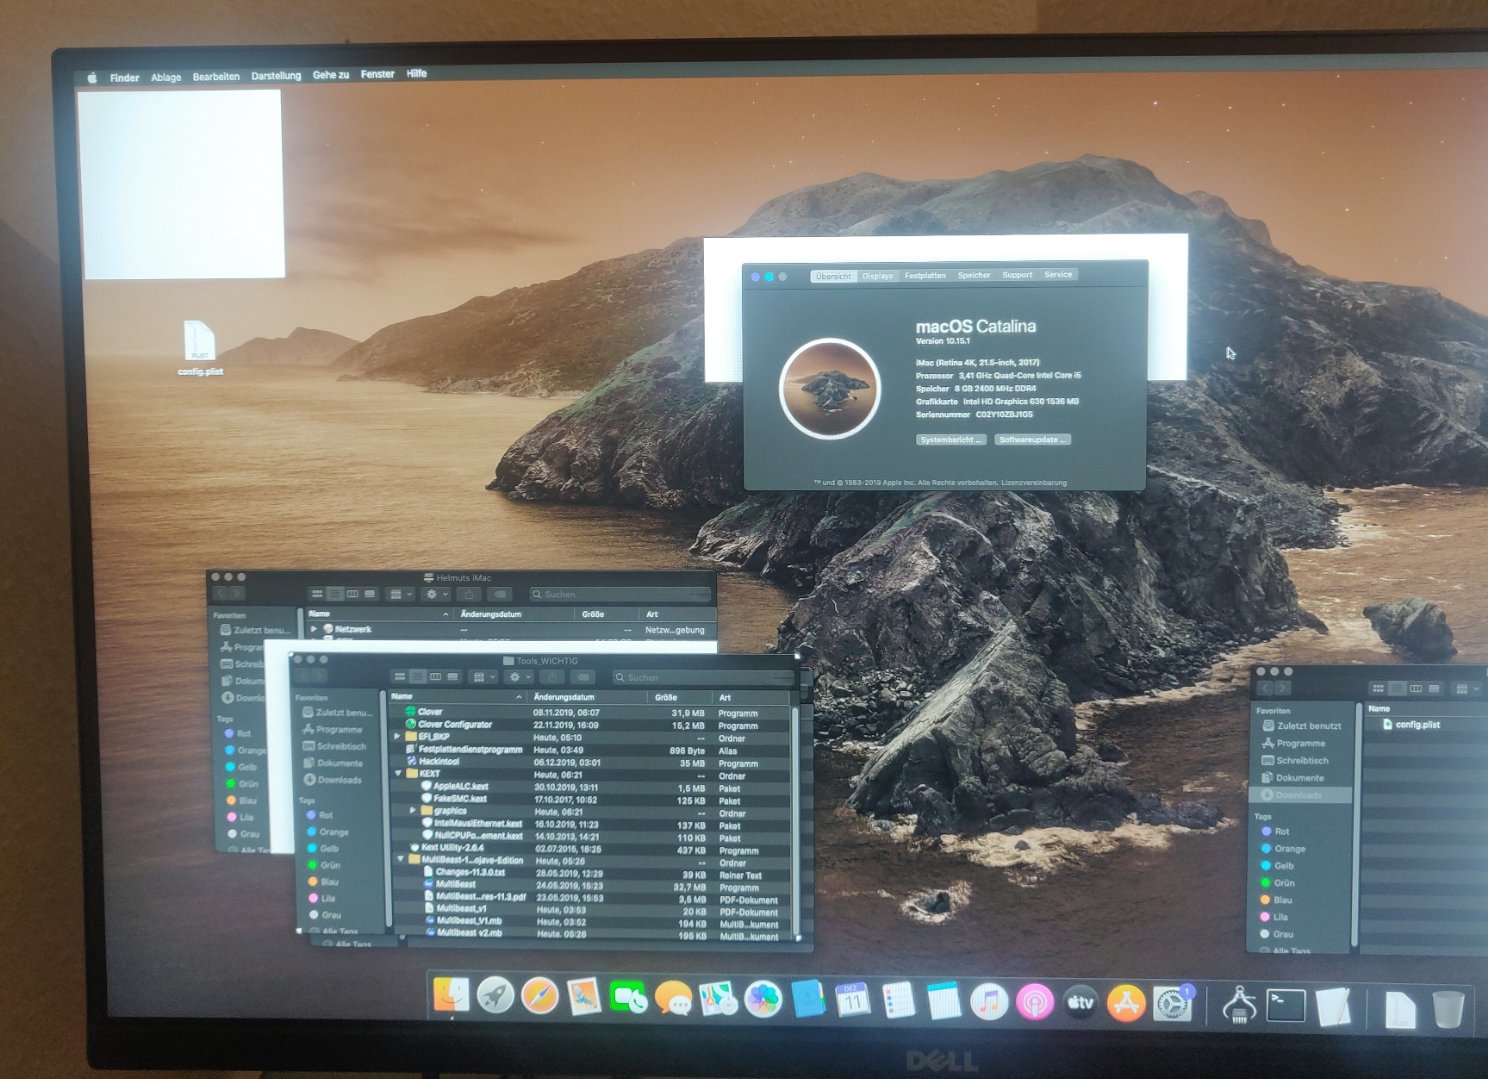This screenshot has width=1488, height=1079.
Task: Collapse the MultiBeast folder triangle
Action: tap(400, 859)
